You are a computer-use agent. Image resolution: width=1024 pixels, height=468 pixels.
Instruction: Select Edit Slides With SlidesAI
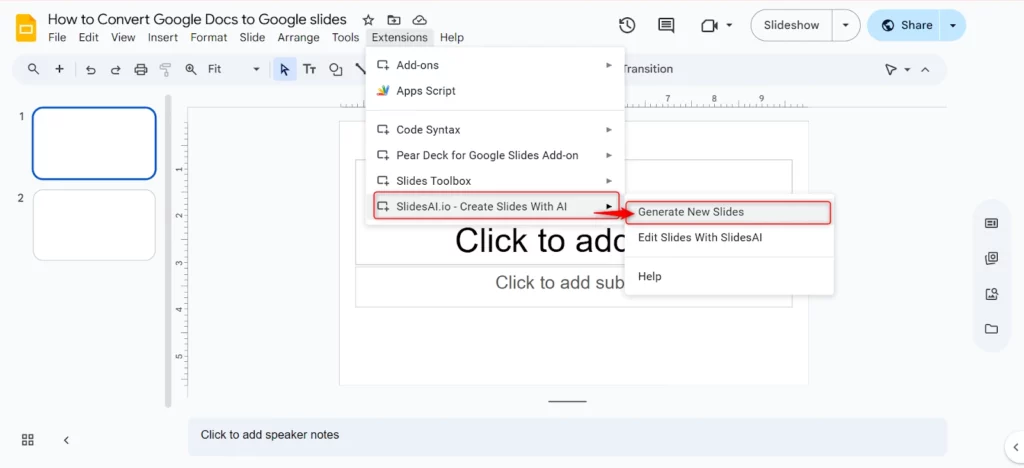point(700,238)
